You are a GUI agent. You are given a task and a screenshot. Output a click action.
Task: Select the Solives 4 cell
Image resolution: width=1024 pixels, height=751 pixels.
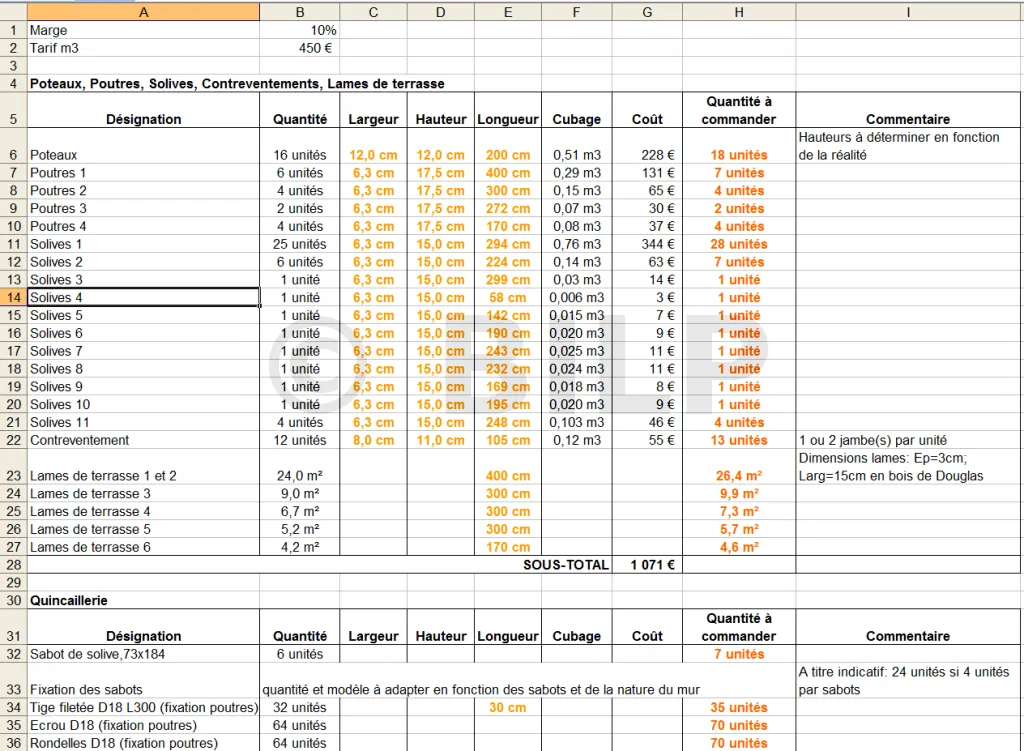(x=143, y=297)
